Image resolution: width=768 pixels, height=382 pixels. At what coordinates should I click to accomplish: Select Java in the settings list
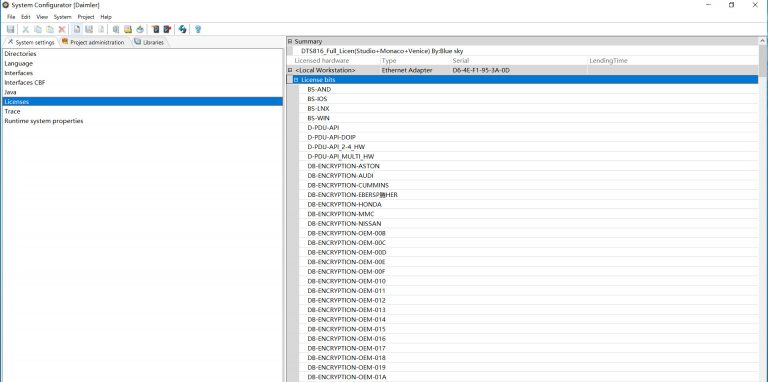tap(142, 92)
